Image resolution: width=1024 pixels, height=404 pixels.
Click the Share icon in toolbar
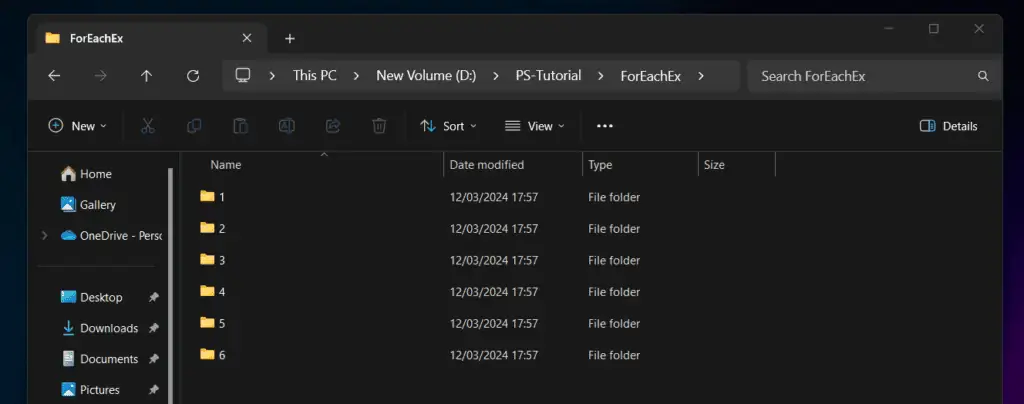[333, 126]
